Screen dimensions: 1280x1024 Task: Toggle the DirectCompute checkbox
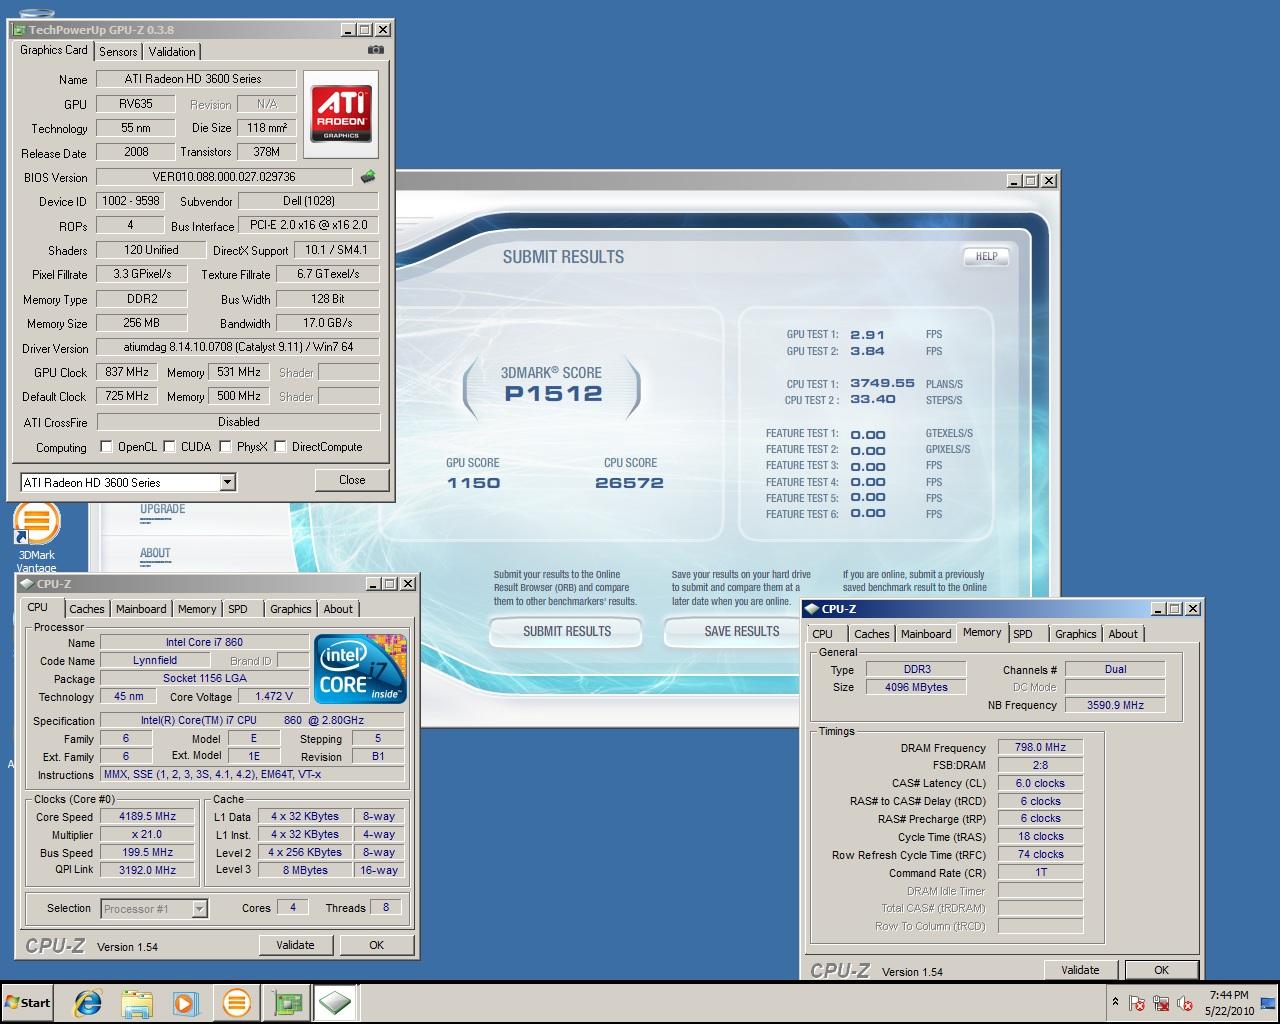280,447
